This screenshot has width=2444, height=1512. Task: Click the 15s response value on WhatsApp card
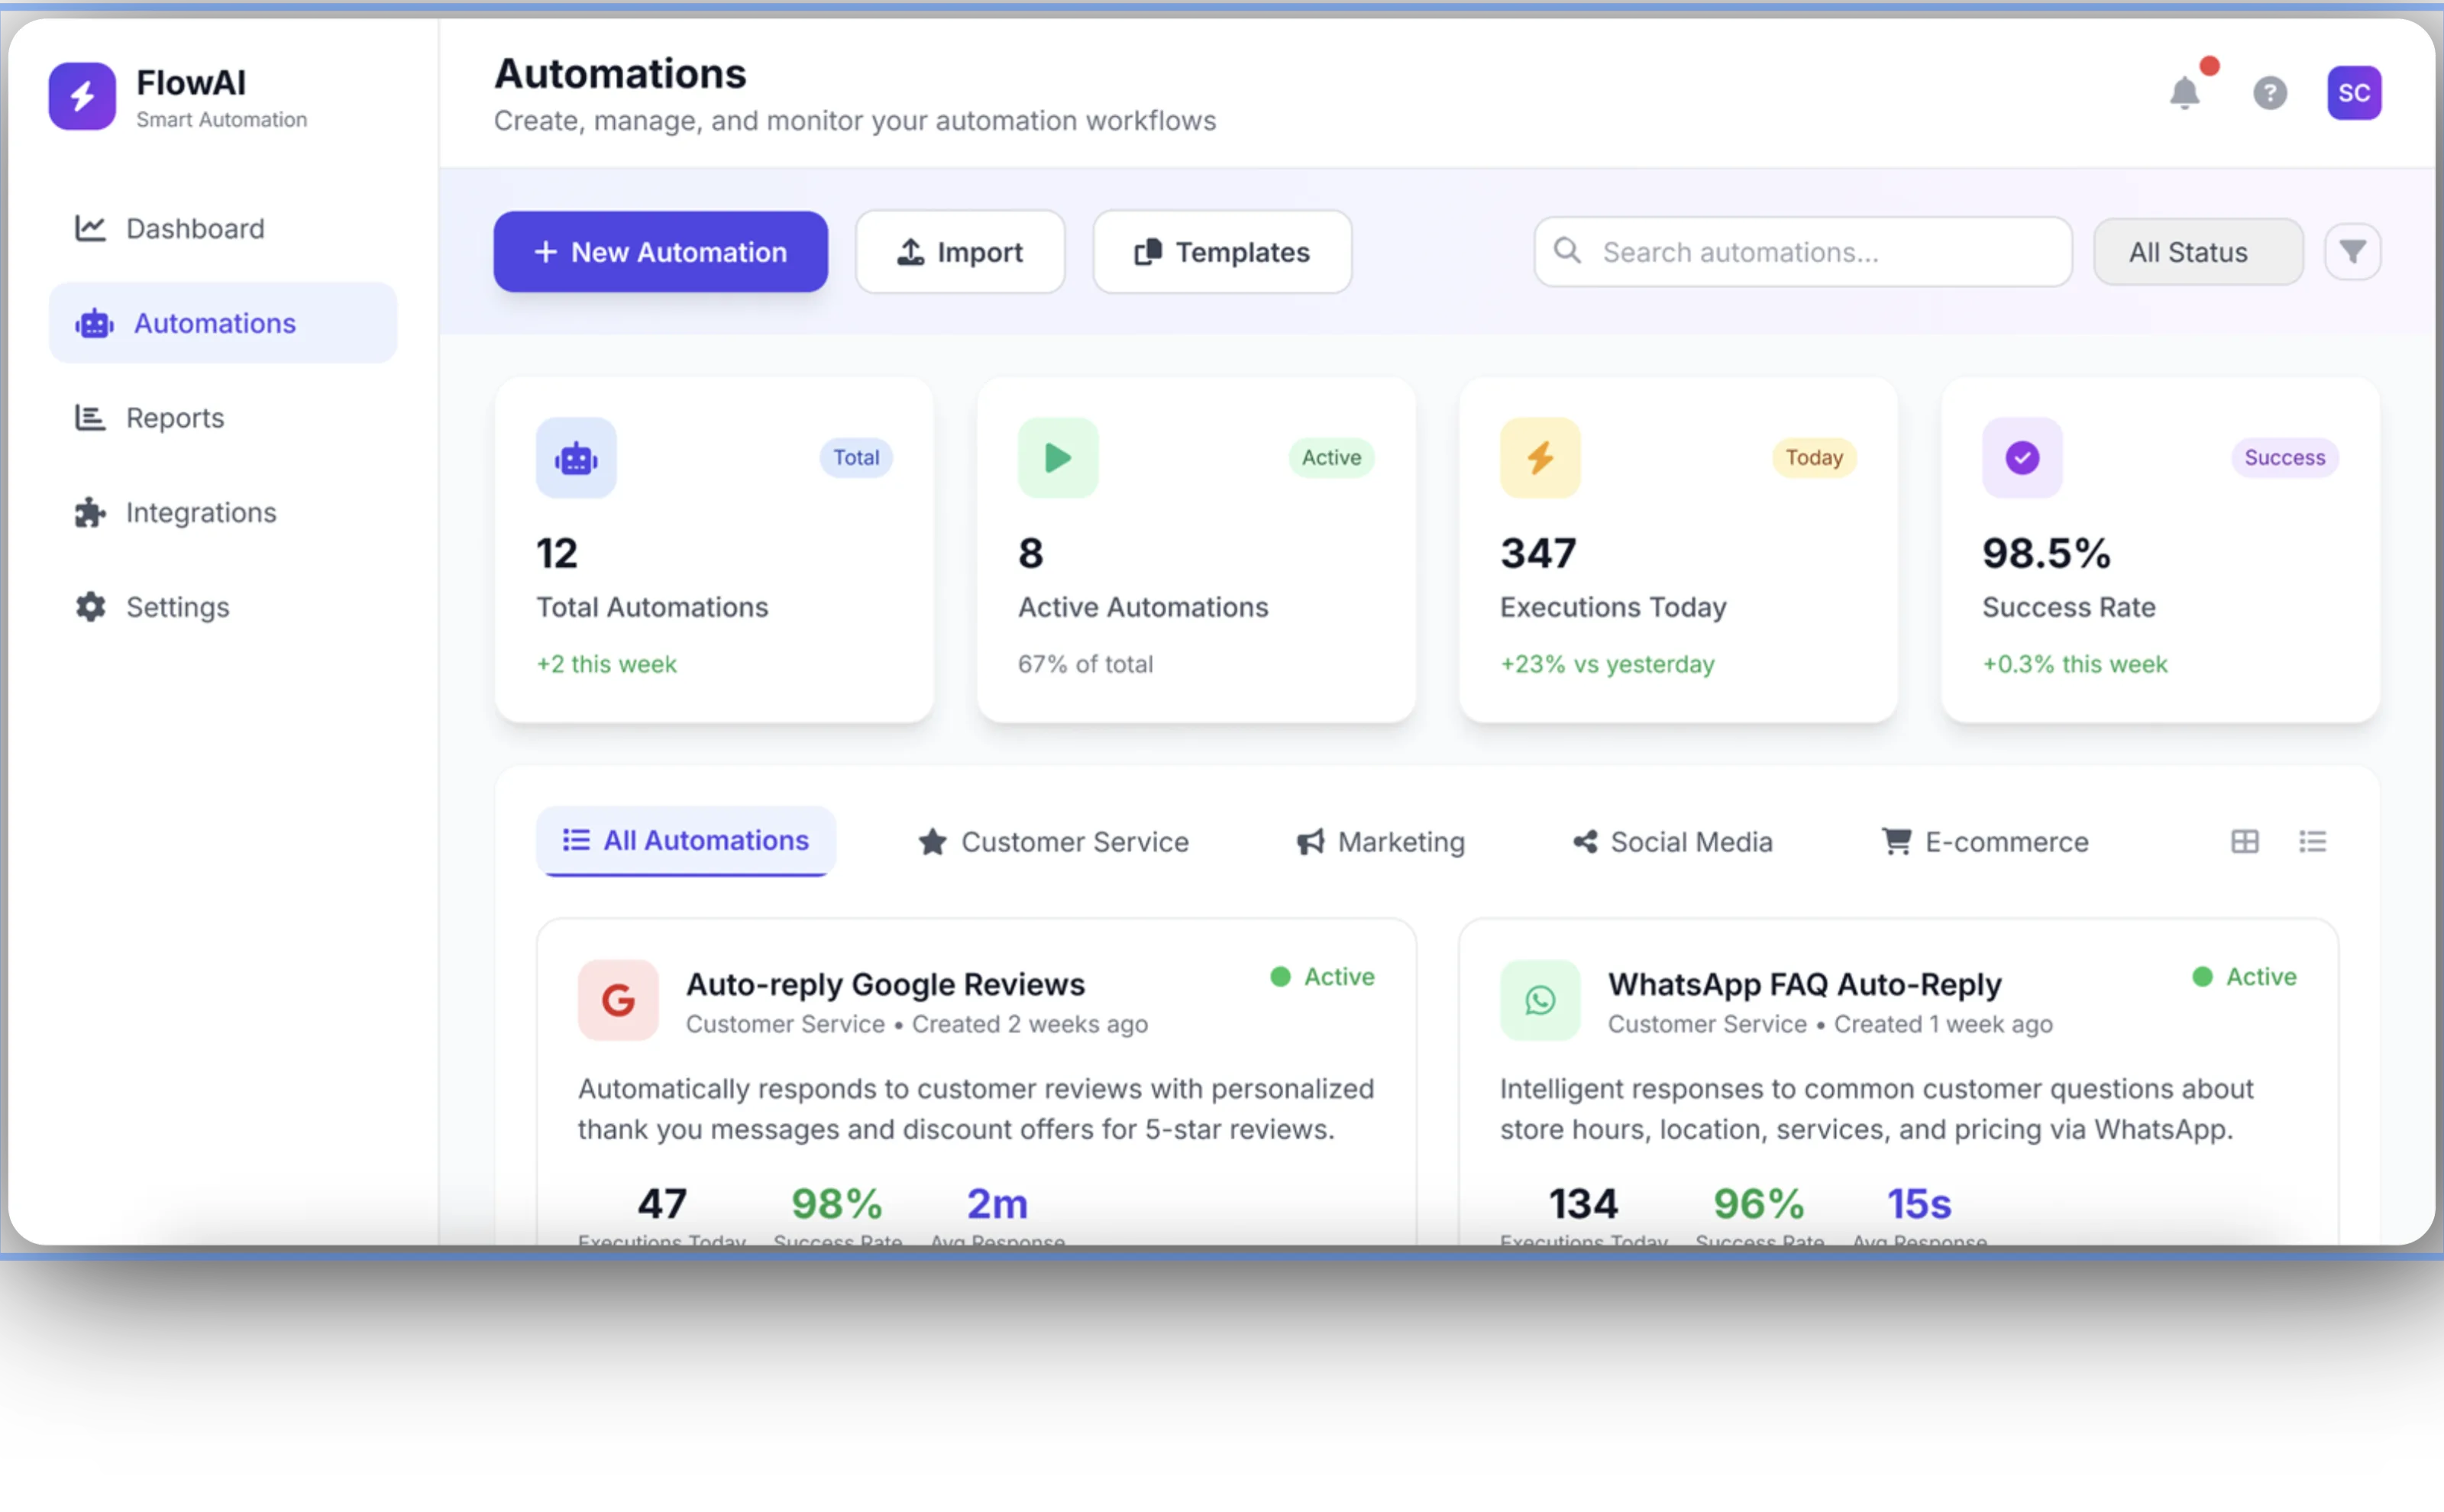click(1919, 1203)
